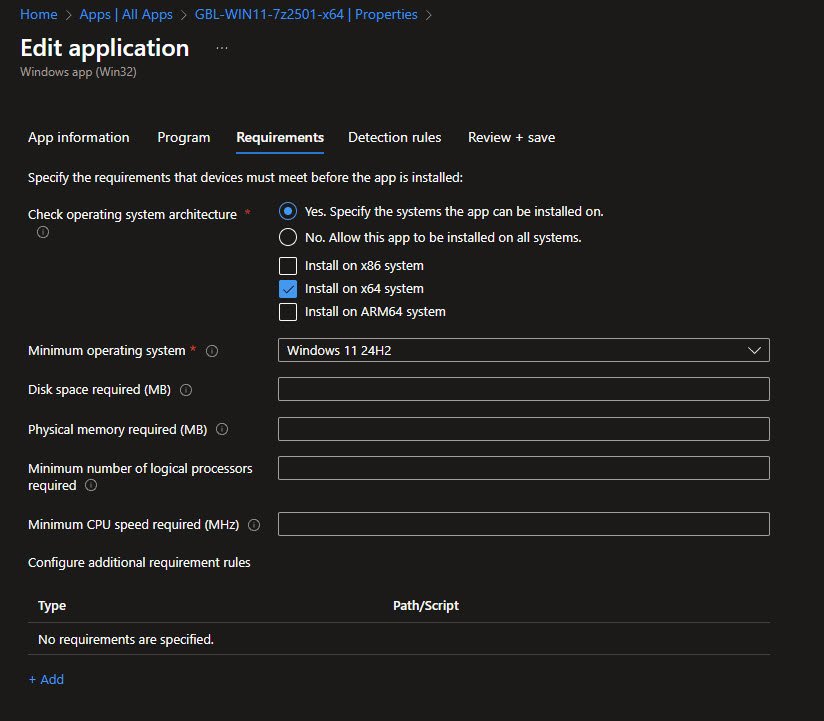824x721 pixels.
Task: Navigate to Home in the breadcrumb
Action: (38, 15)
